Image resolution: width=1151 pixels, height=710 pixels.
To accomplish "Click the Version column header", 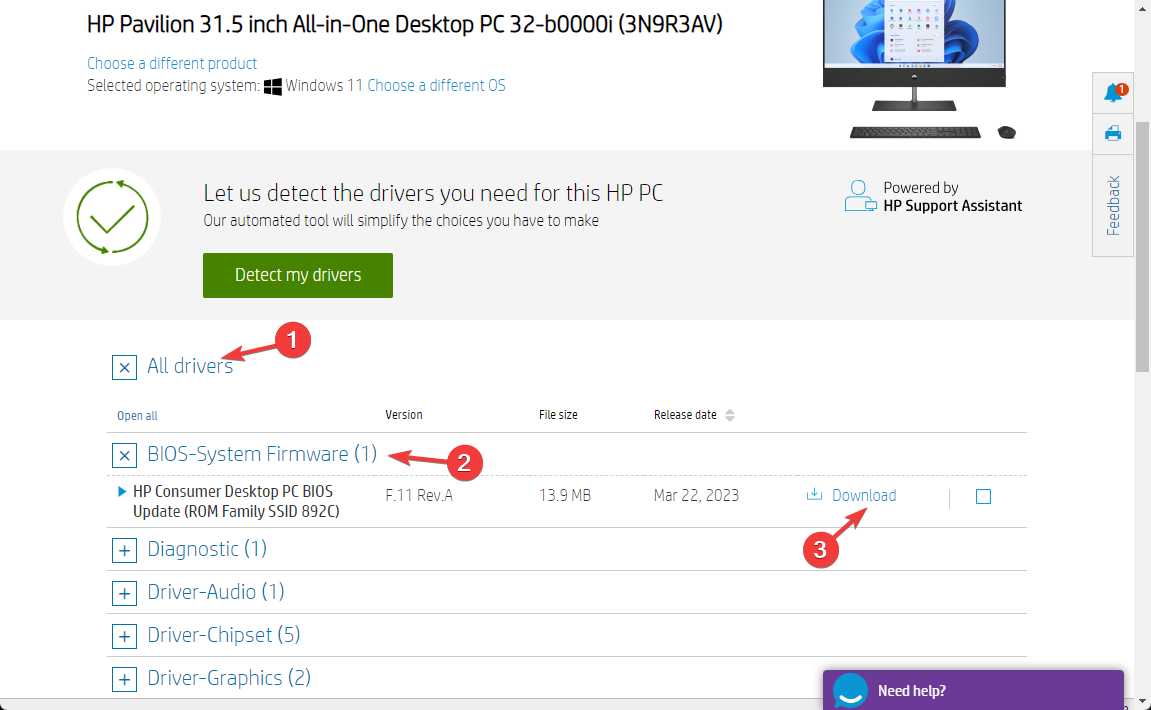I will tap(404, 415).
